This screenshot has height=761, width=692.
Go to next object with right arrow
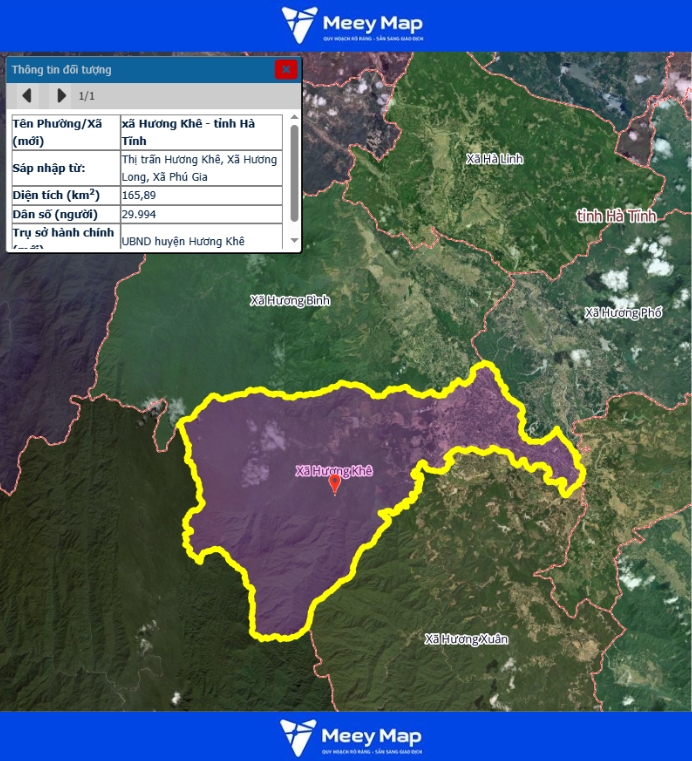61,95
